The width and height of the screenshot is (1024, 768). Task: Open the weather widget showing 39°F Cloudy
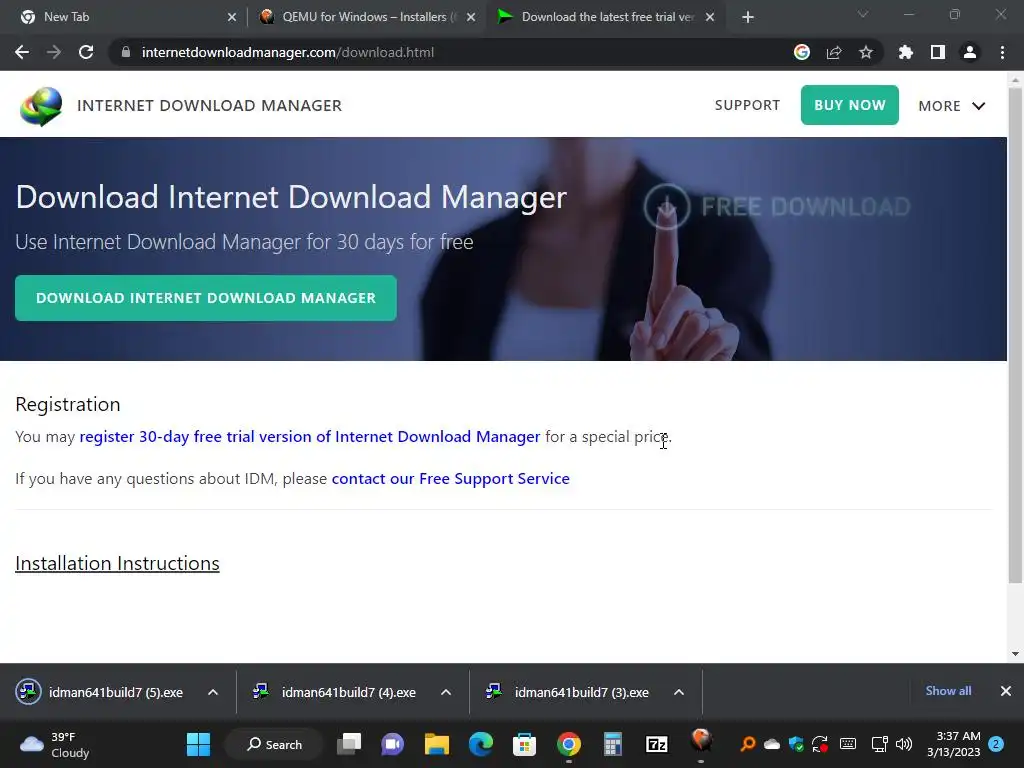pyautogui.click(x=55, y=744)
